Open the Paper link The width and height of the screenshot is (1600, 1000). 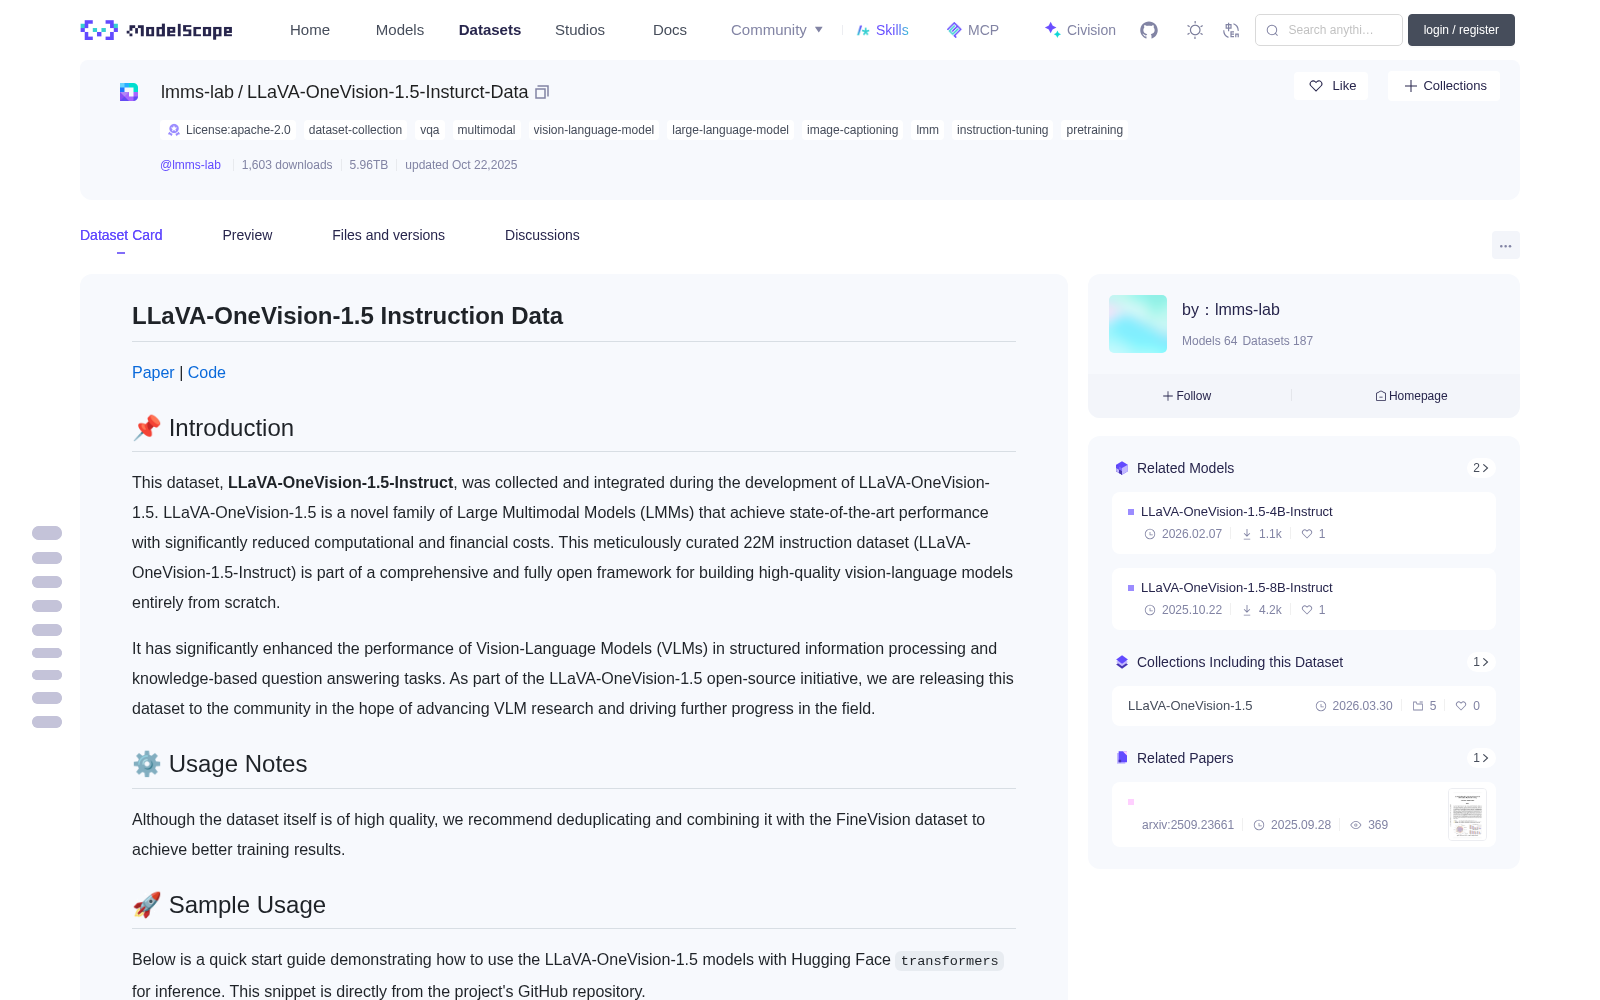click(153, 372)
